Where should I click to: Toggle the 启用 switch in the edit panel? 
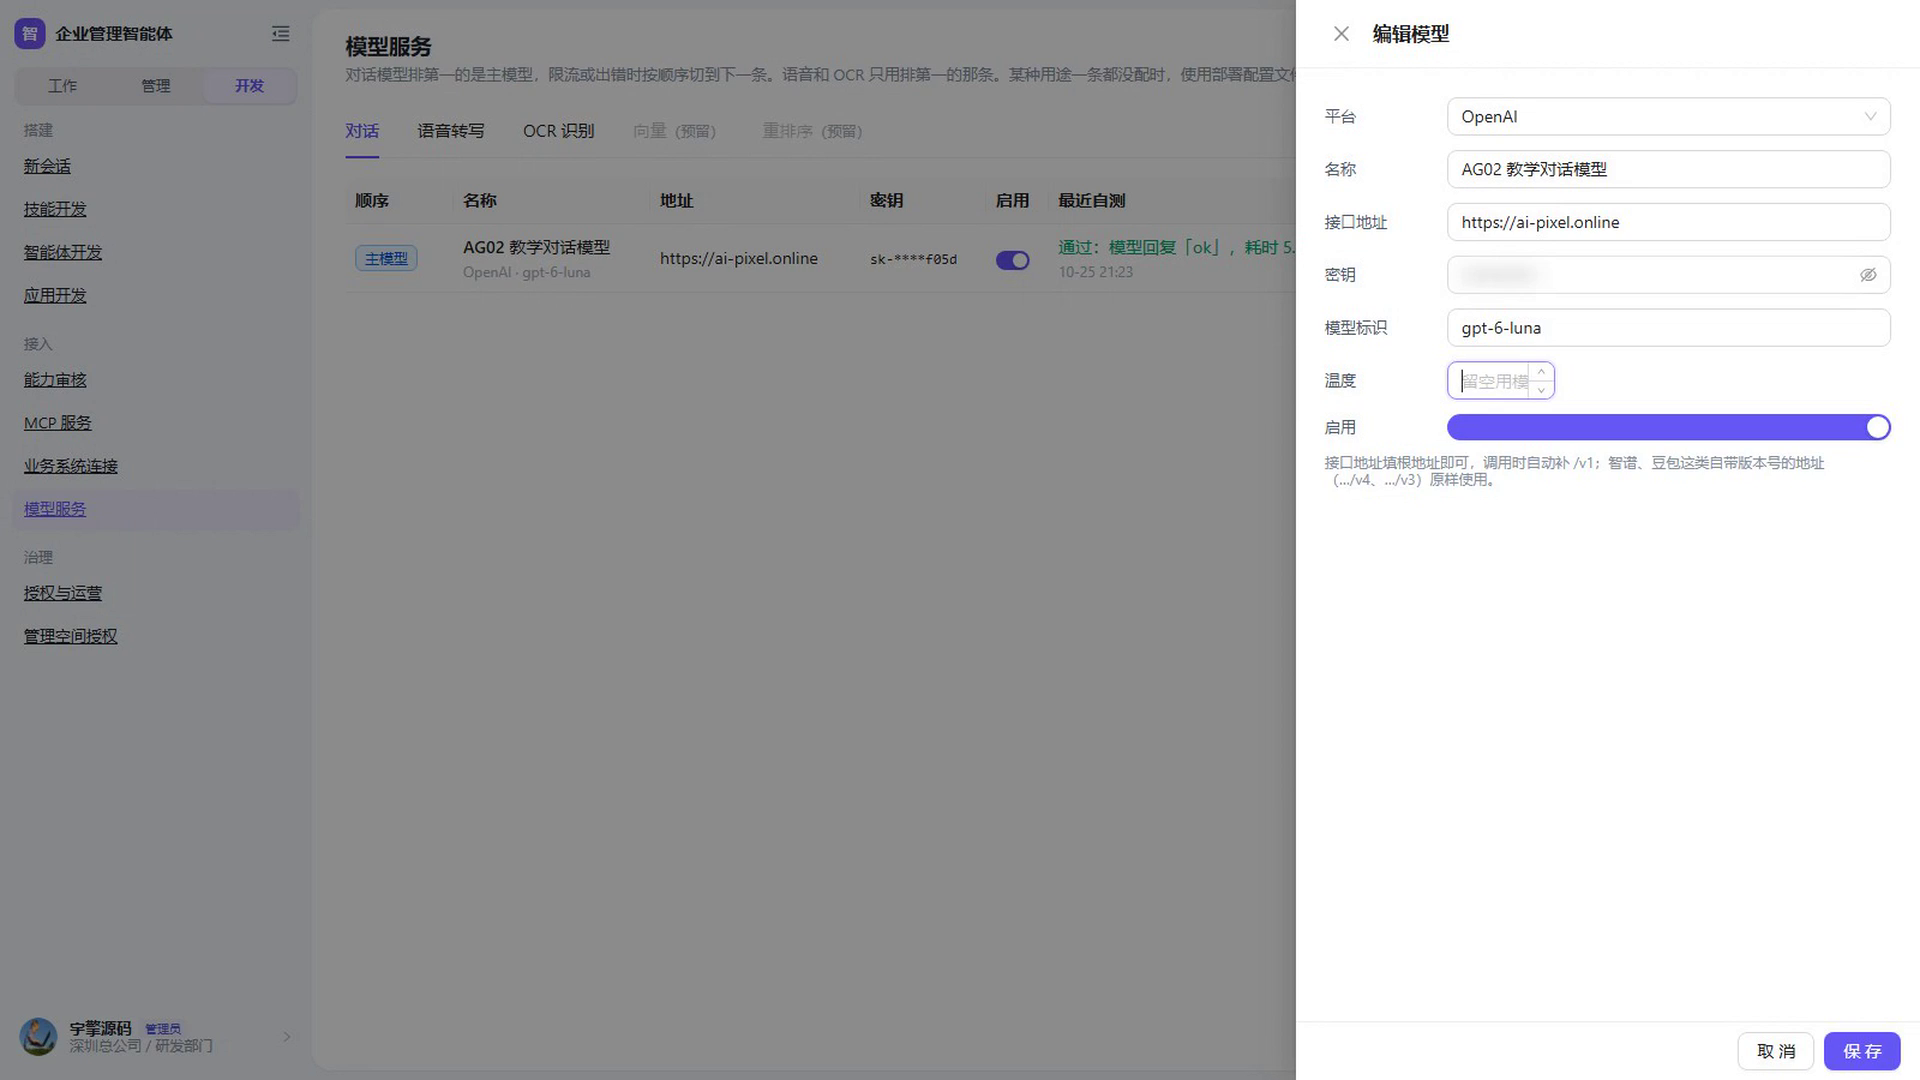(x=1668, y=427)
